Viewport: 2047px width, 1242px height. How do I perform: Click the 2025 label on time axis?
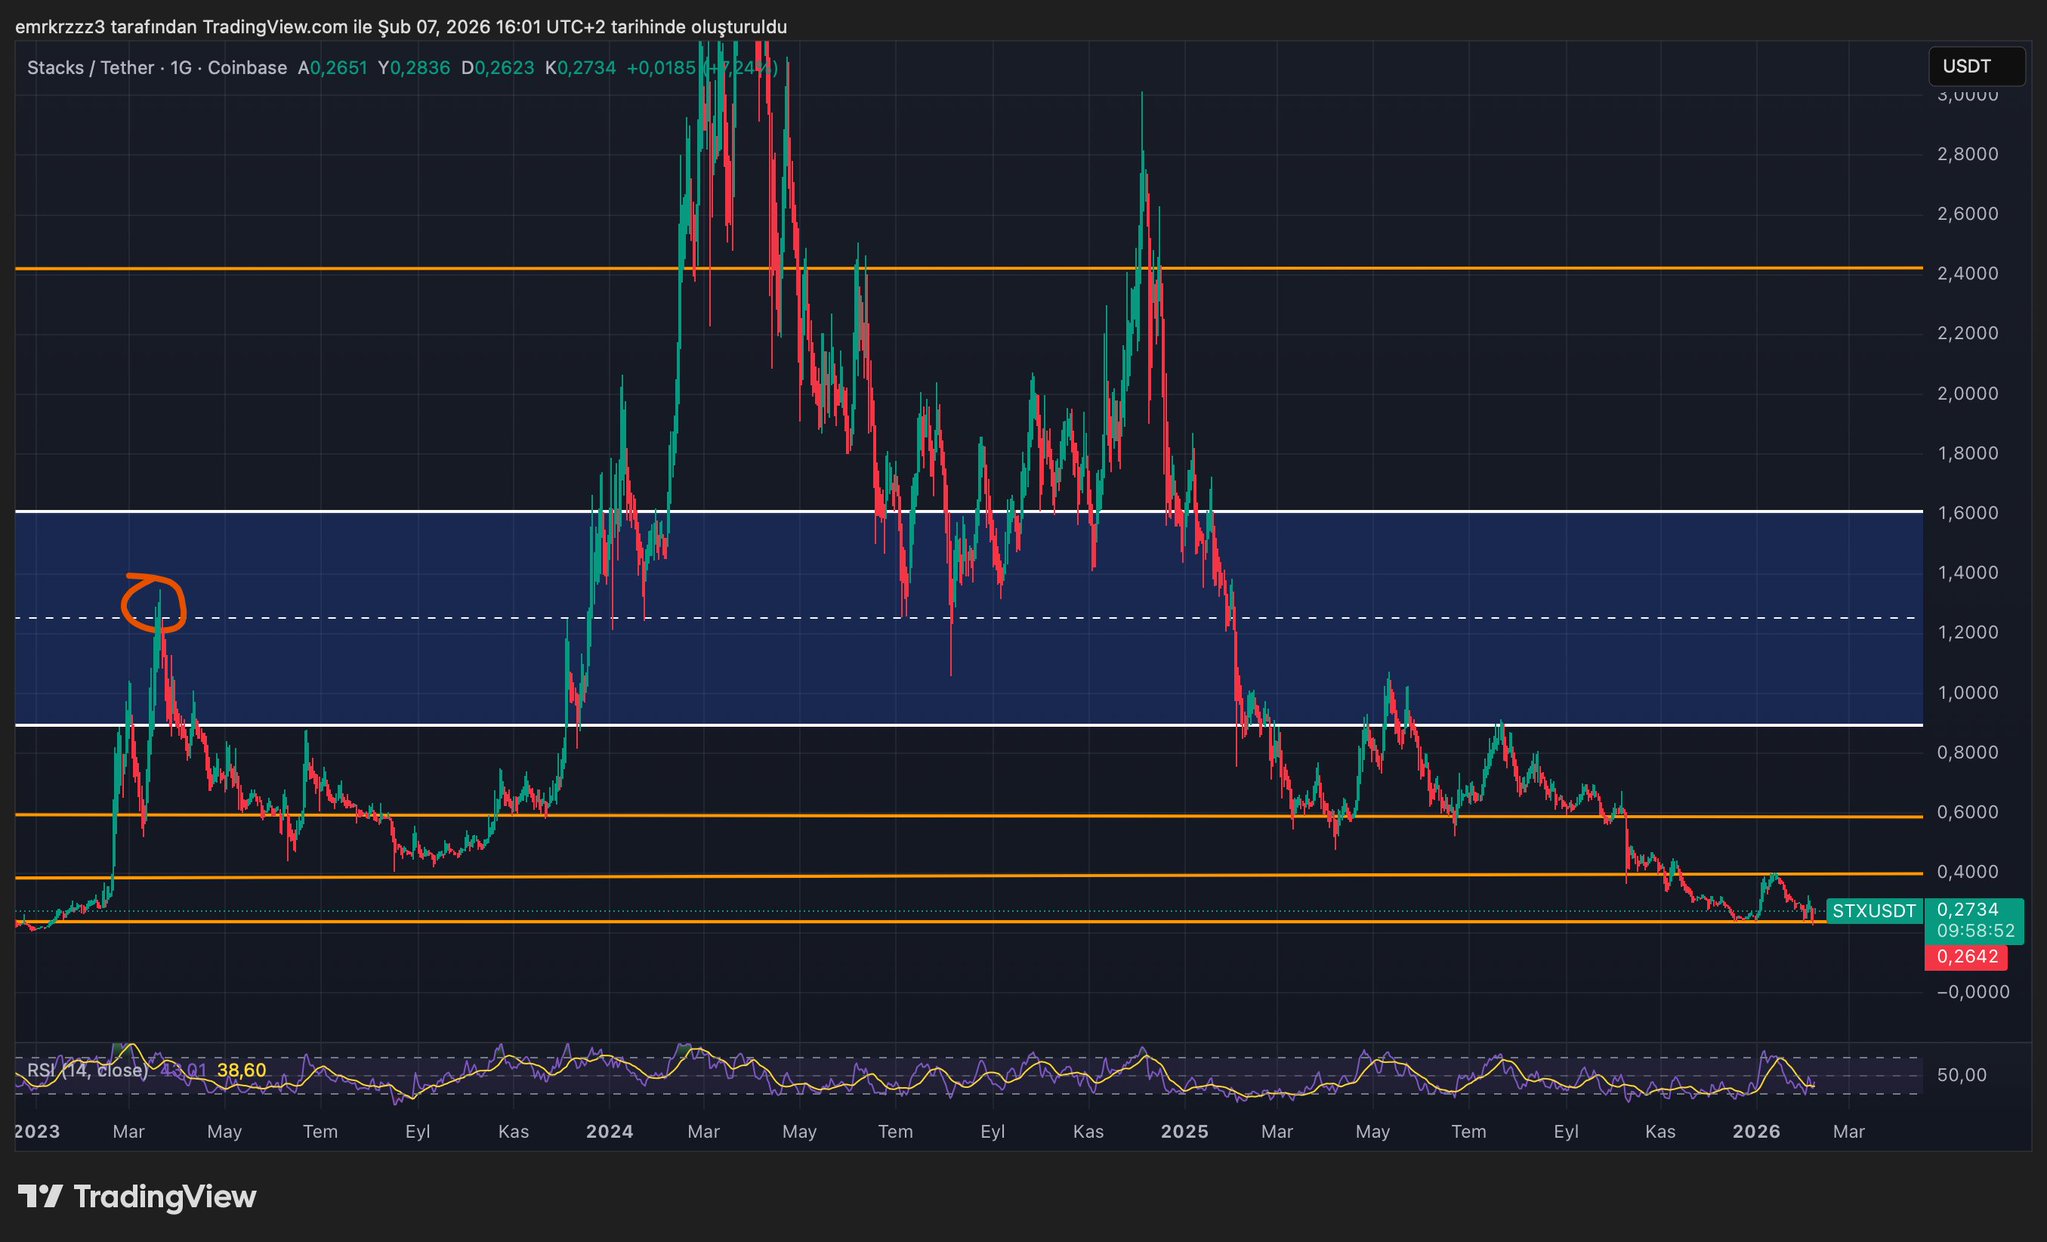click(x=1184, y=1132)
